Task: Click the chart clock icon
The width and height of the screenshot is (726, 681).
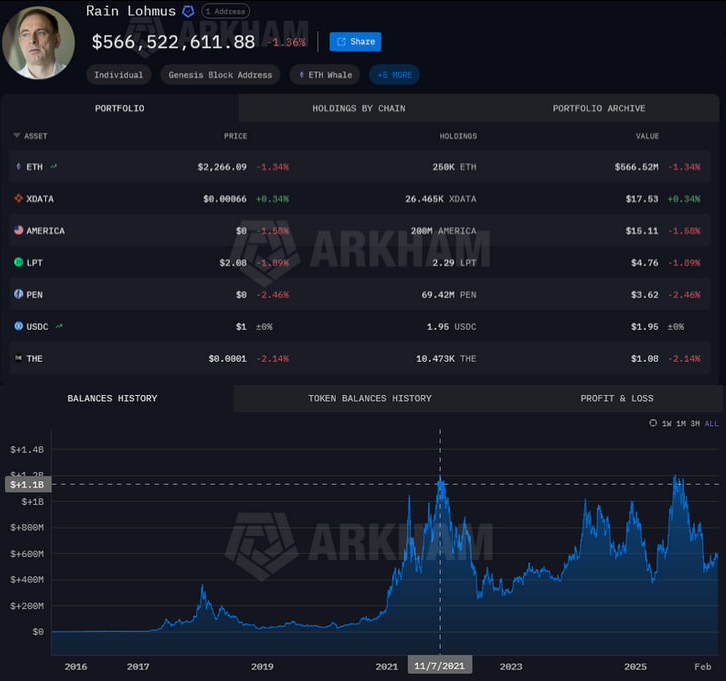Action: tap(653, 423)
